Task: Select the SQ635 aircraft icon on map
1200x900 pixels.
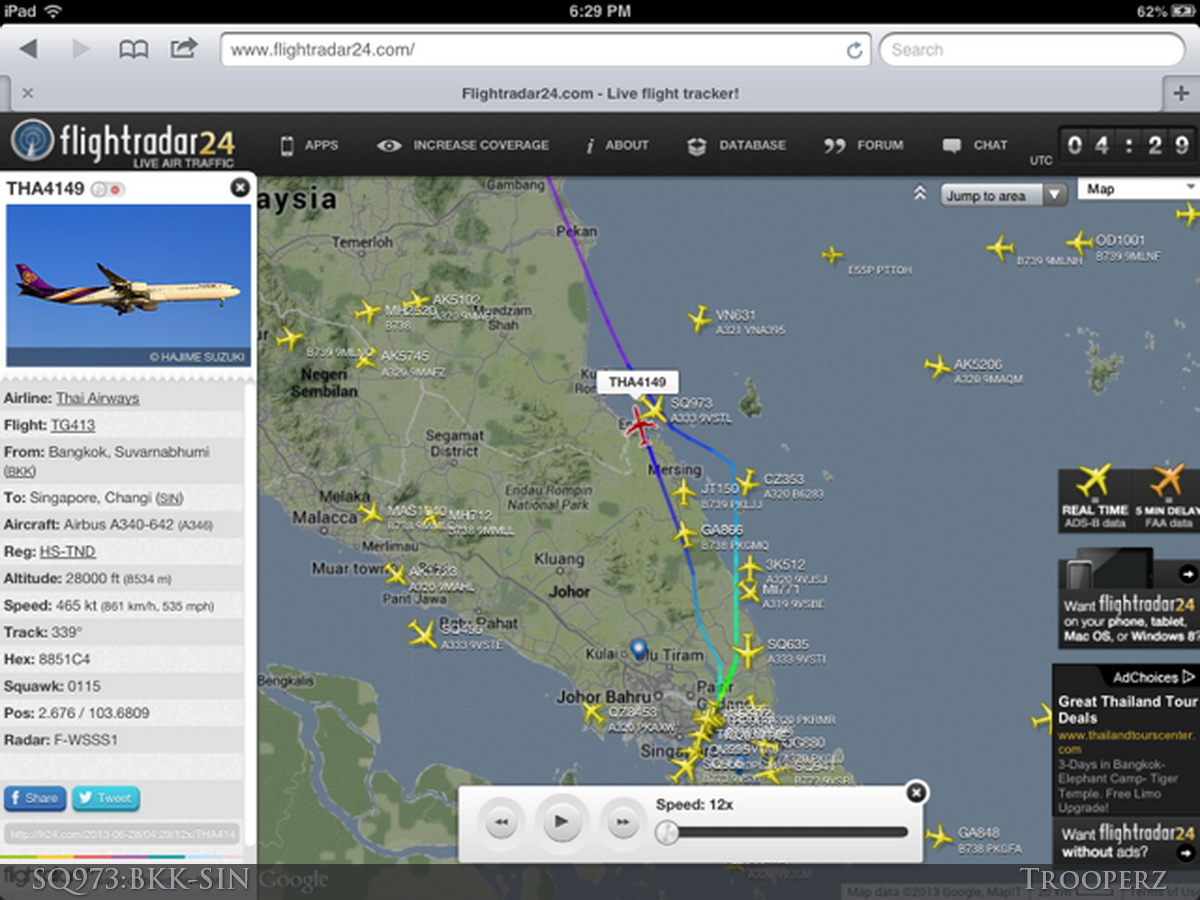Action: point(747,651)
